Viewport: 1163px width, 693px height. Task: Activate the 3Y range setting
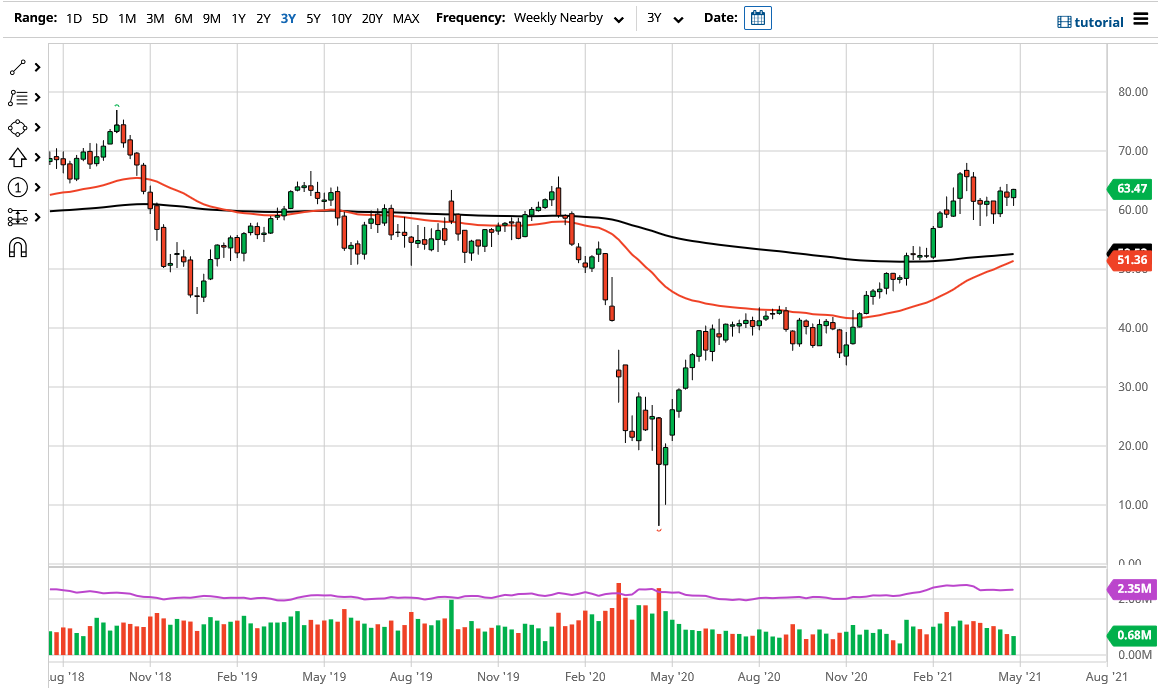[x=289, y=18]
